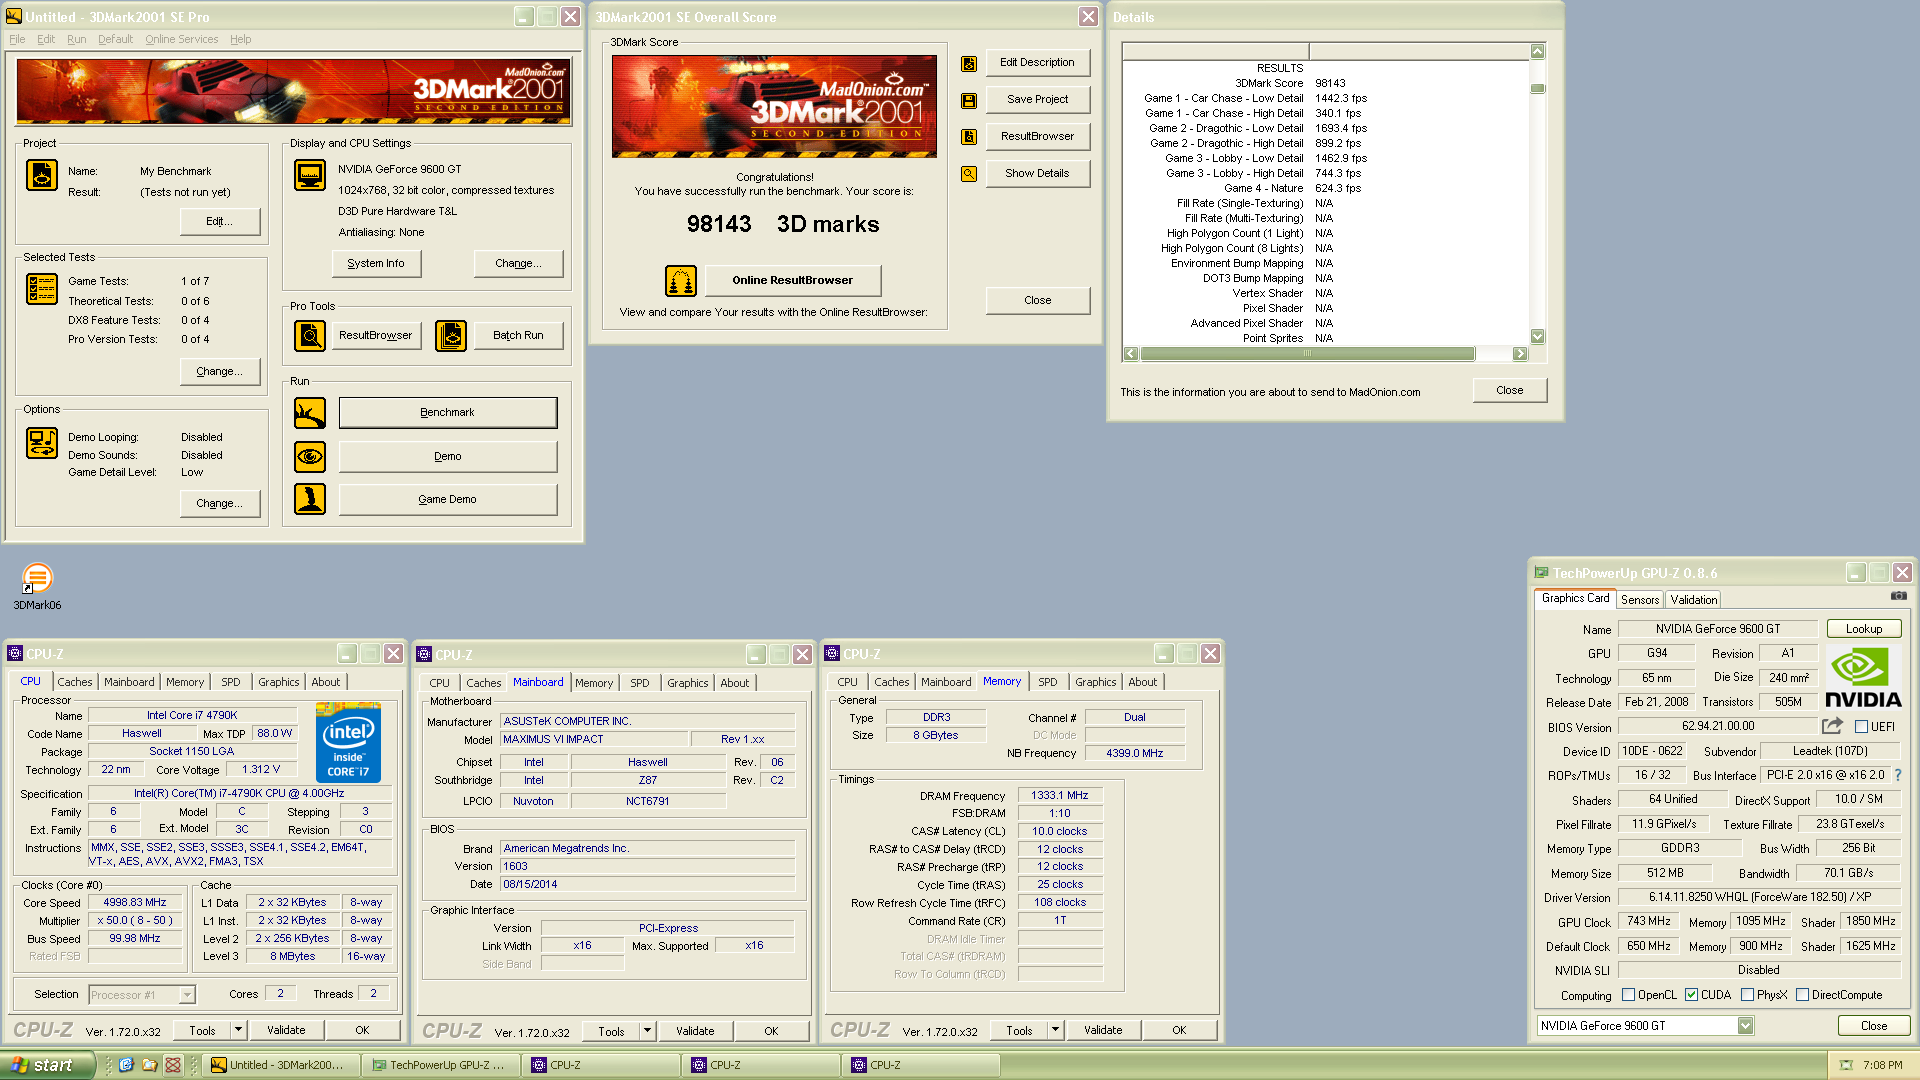Open the GPU selection dropdown in GPU-Z
Image resolution: width=1920 pixels, height=1080 pixels.
[1745, 1026]
